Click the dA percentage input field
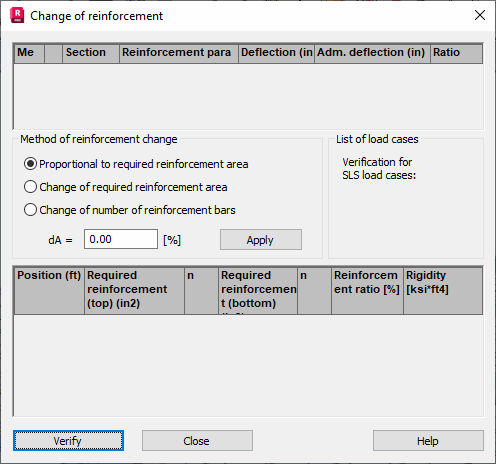The image size is (496, 464). pyautogui.click(x=121, y=239)
